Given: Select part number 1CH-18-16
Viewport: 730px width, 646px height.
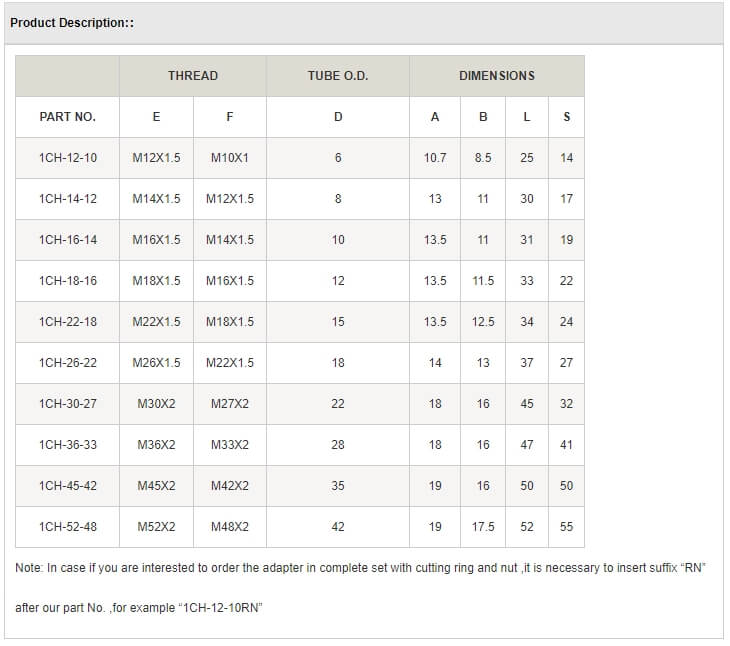Looking at the screenshot, I should 68,281.
